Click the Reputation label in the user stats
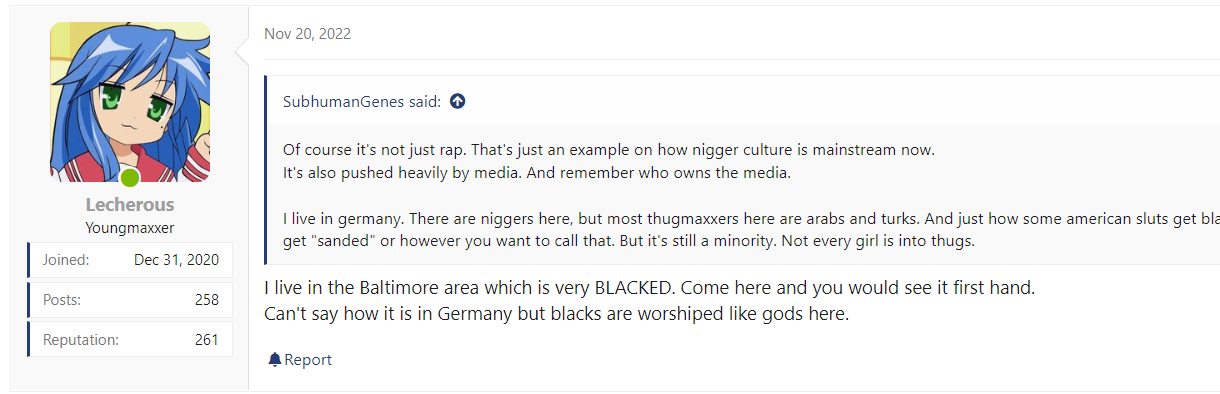This screenshot has width=1220, height=394. point(81,340)
